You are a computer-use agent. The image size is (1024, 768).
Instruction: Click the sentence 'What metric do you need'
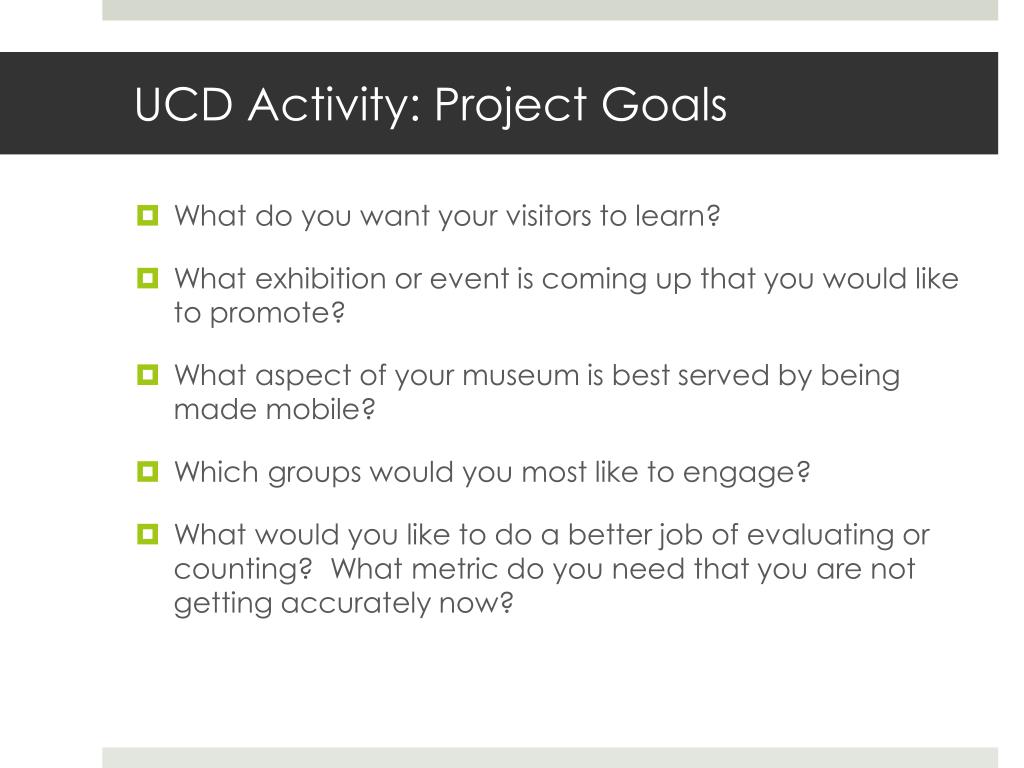coord(623,569)
